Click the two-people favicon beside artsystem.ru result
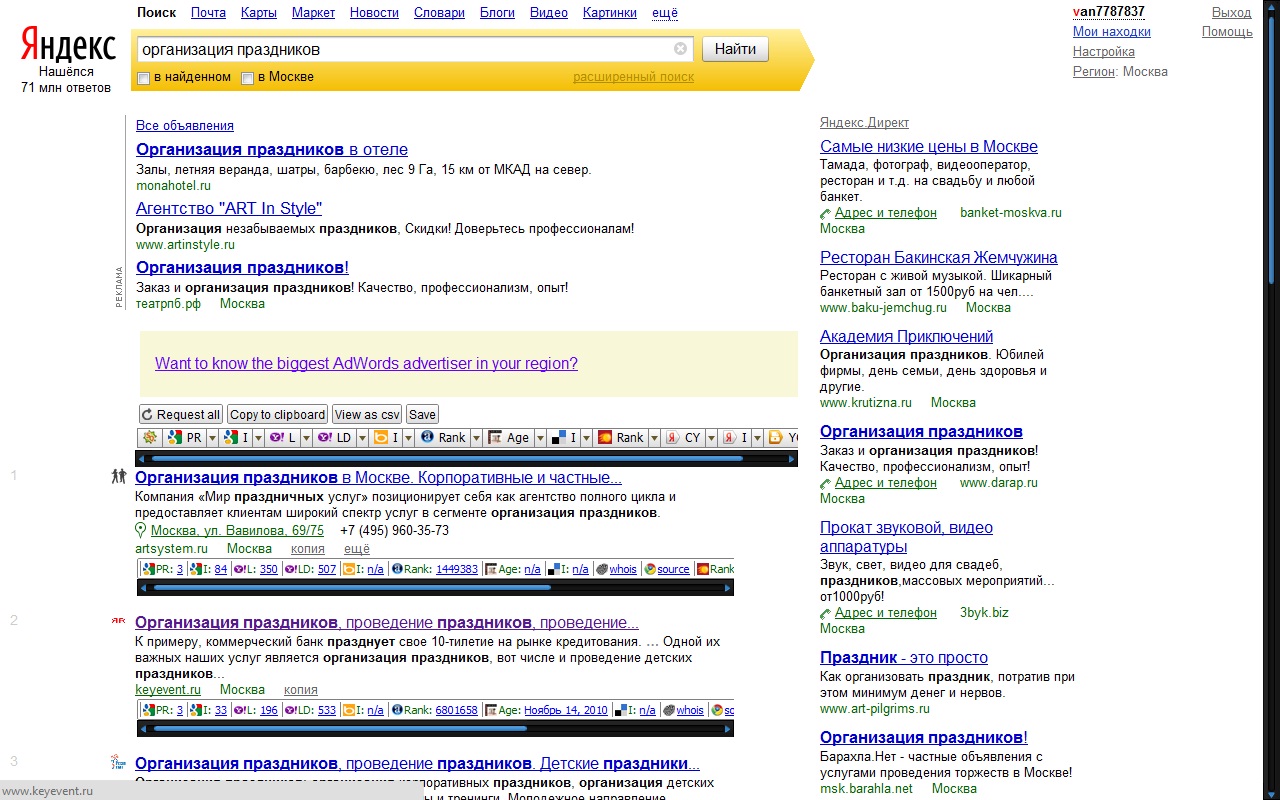Viewport: 1280px width, 800px height. 119,476
